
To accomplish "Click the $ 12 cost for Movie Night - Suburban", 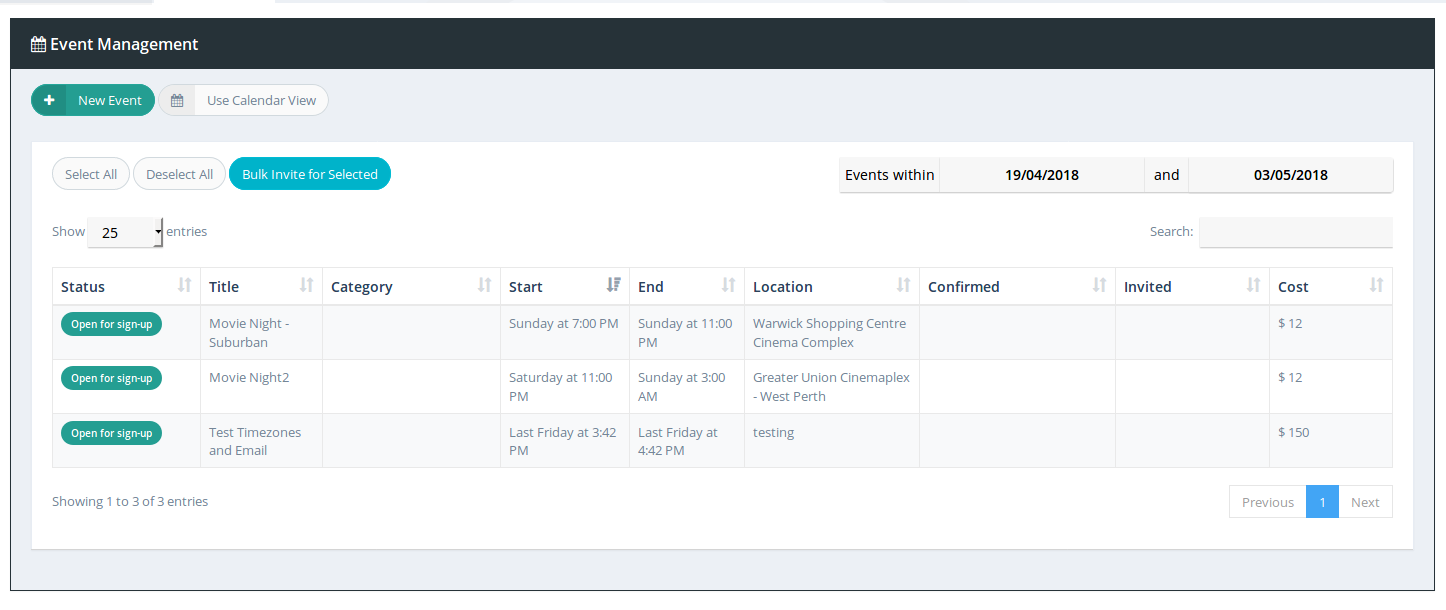I will pos(1290,324).
